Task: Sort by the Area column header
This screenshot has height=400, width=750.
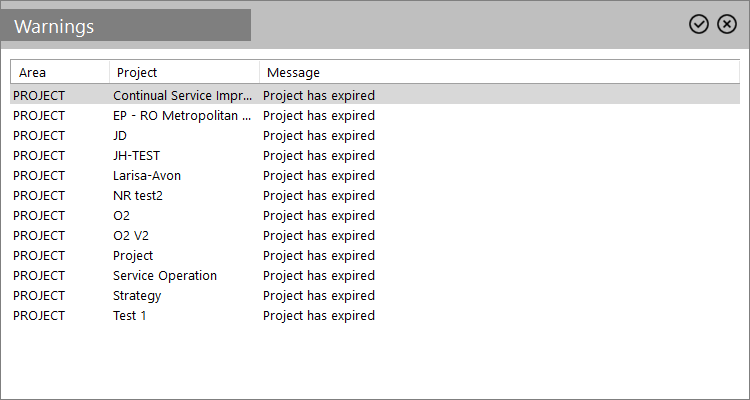Action: pos(60,72)
